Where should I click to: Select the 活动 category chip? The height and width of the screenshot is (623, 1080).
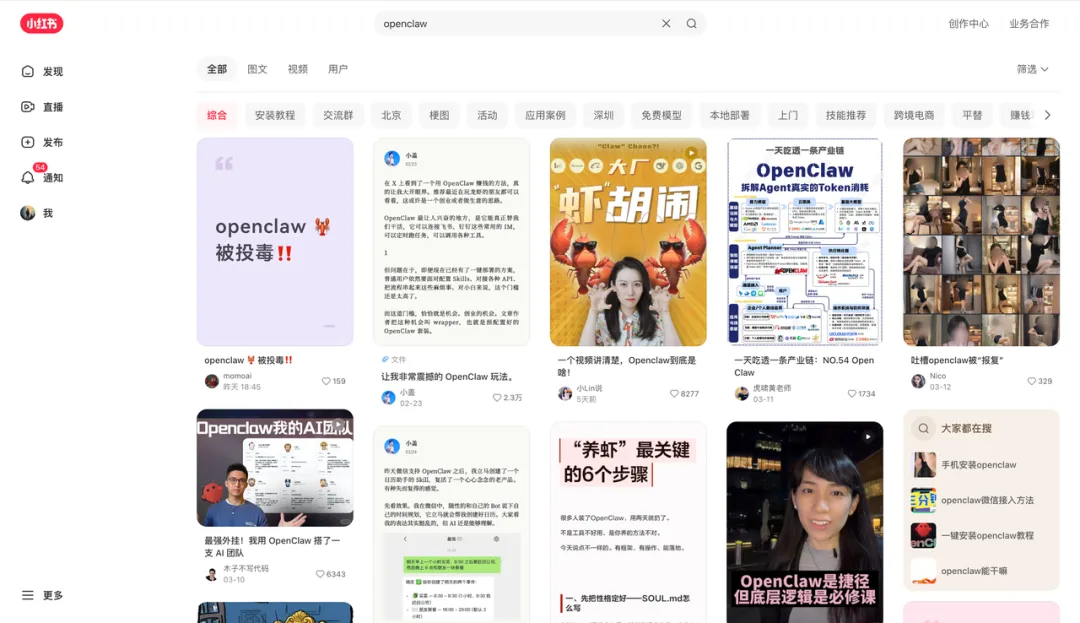[x=487, y=115]
